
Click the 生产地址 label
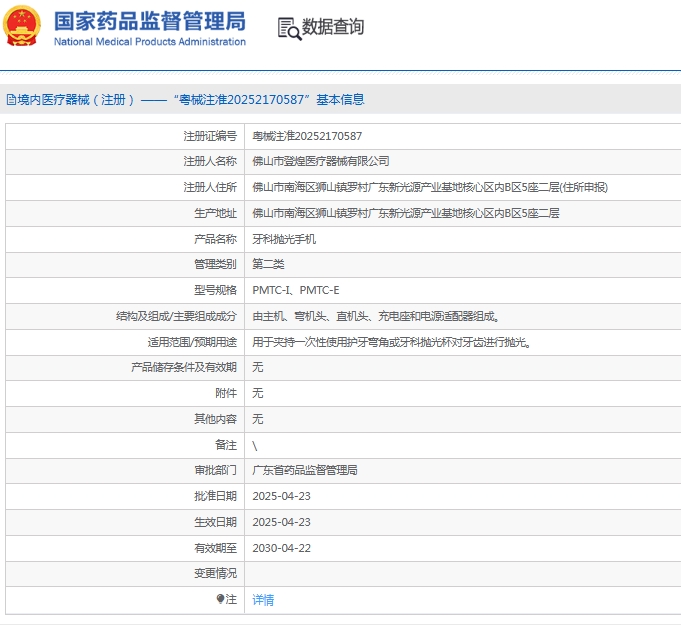(215, 213)
